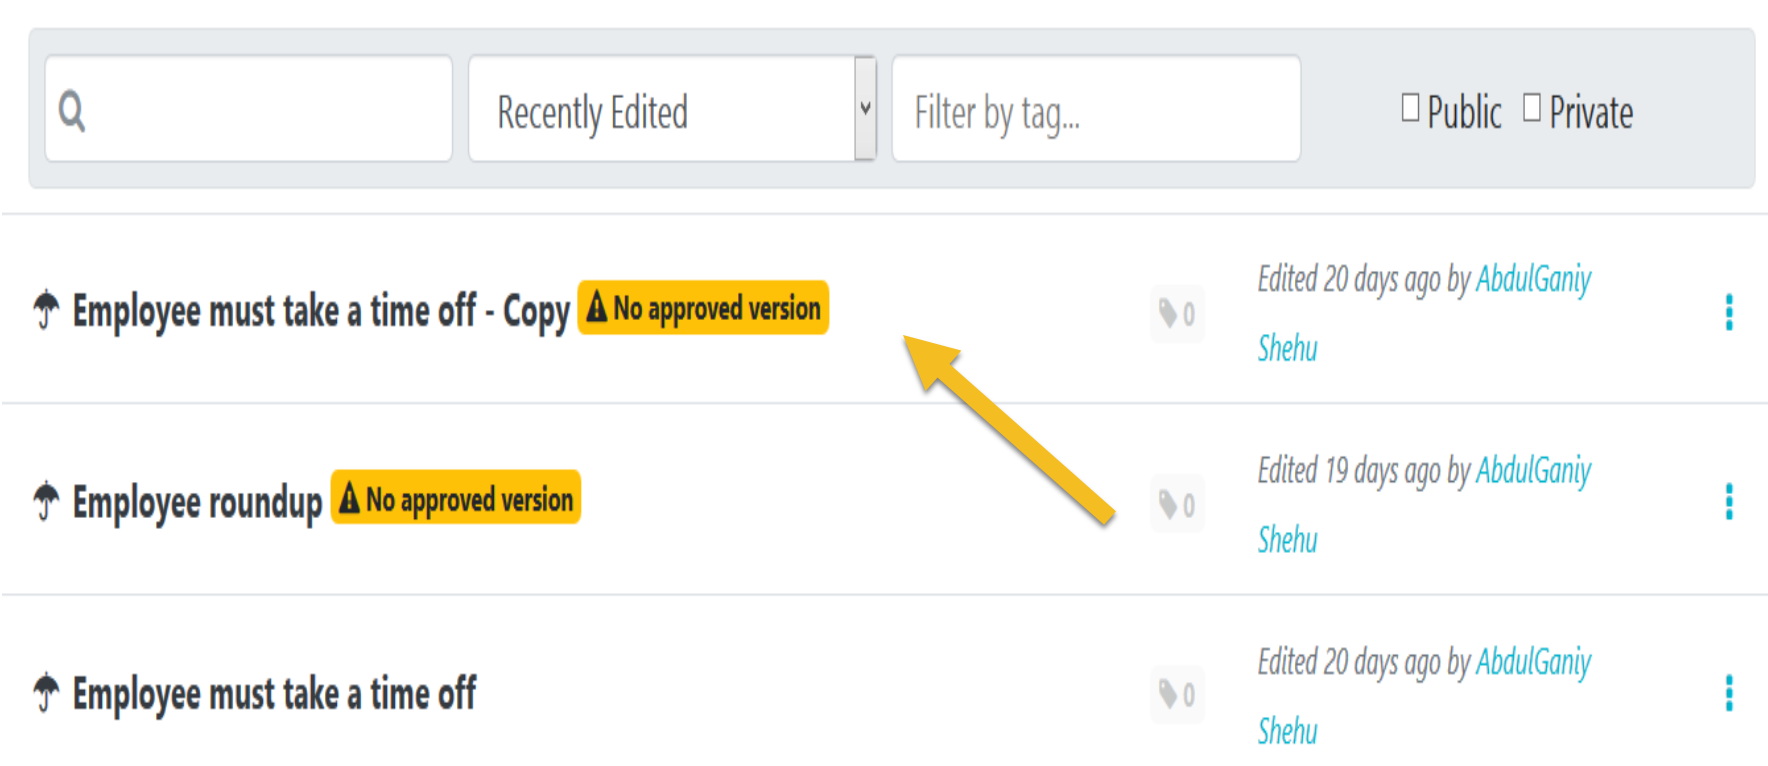This screenshot has width=1768, height=766.
Task: Open the Employee roundup entry
Action: point(198,502)
